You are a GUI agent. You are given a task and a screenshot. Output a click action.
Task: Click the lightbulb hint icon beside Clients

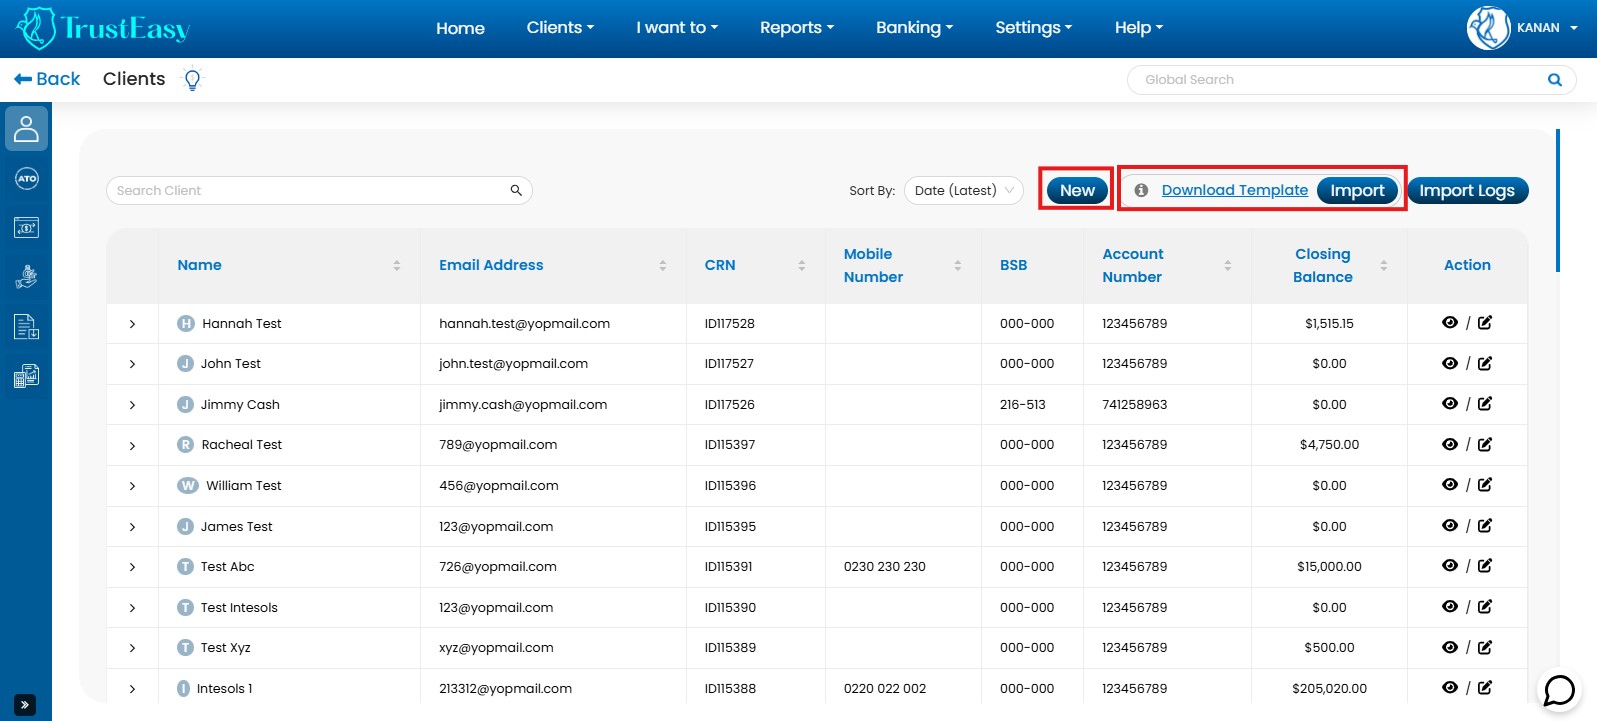(x=193, y=80)
